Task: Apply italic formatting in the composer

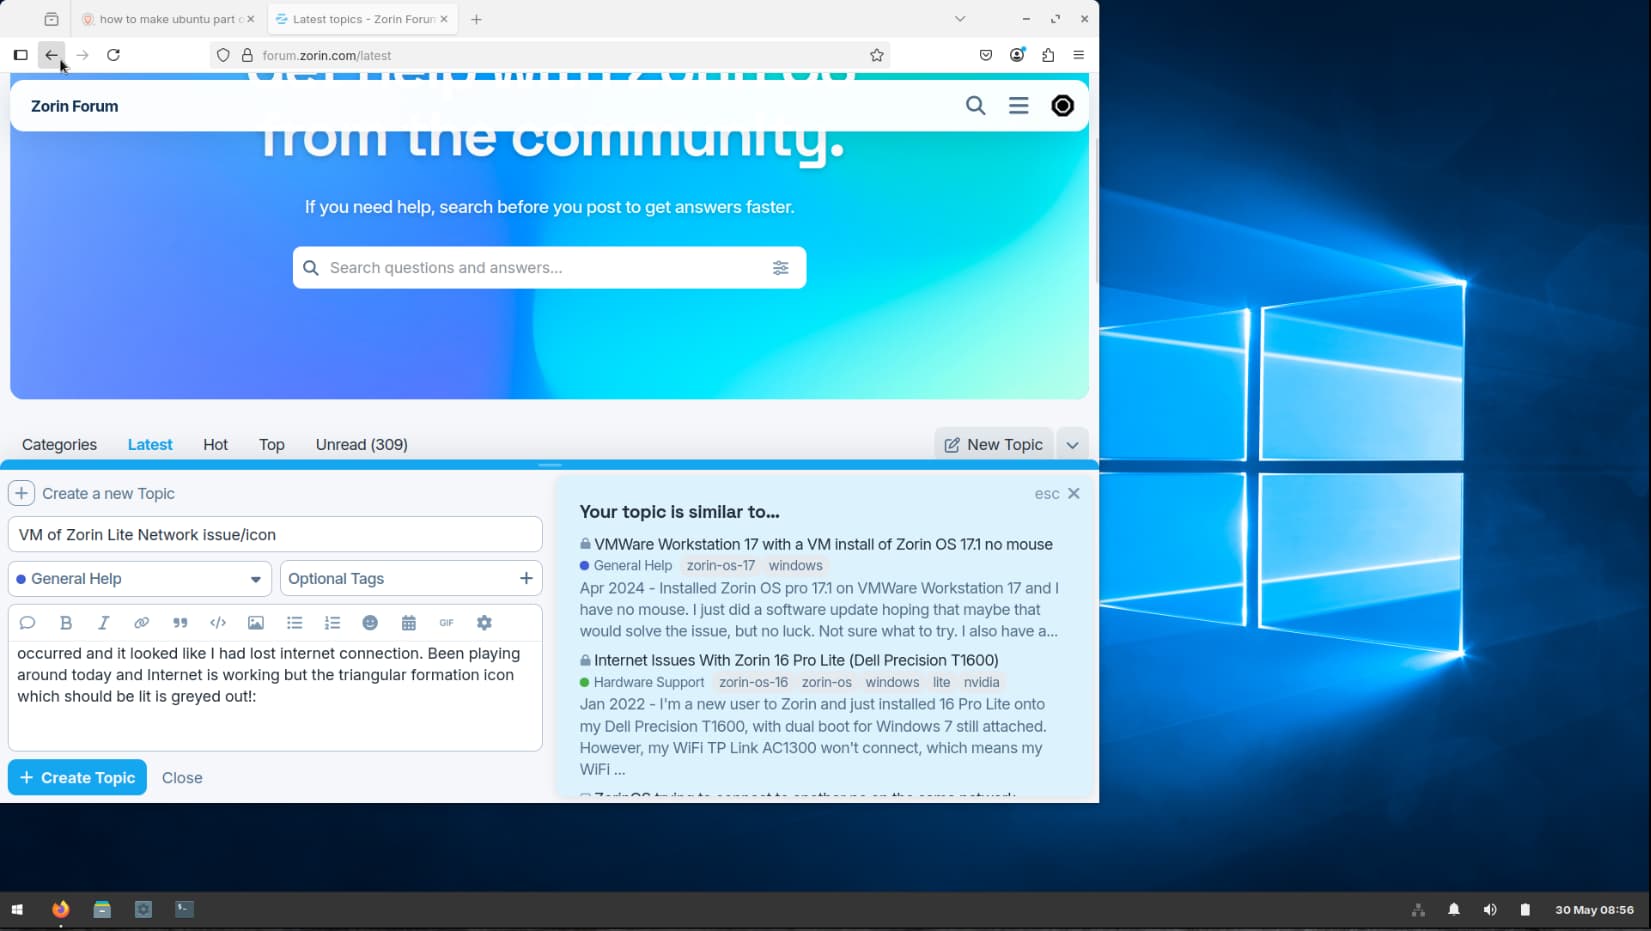Action: [x=103, y=623]
